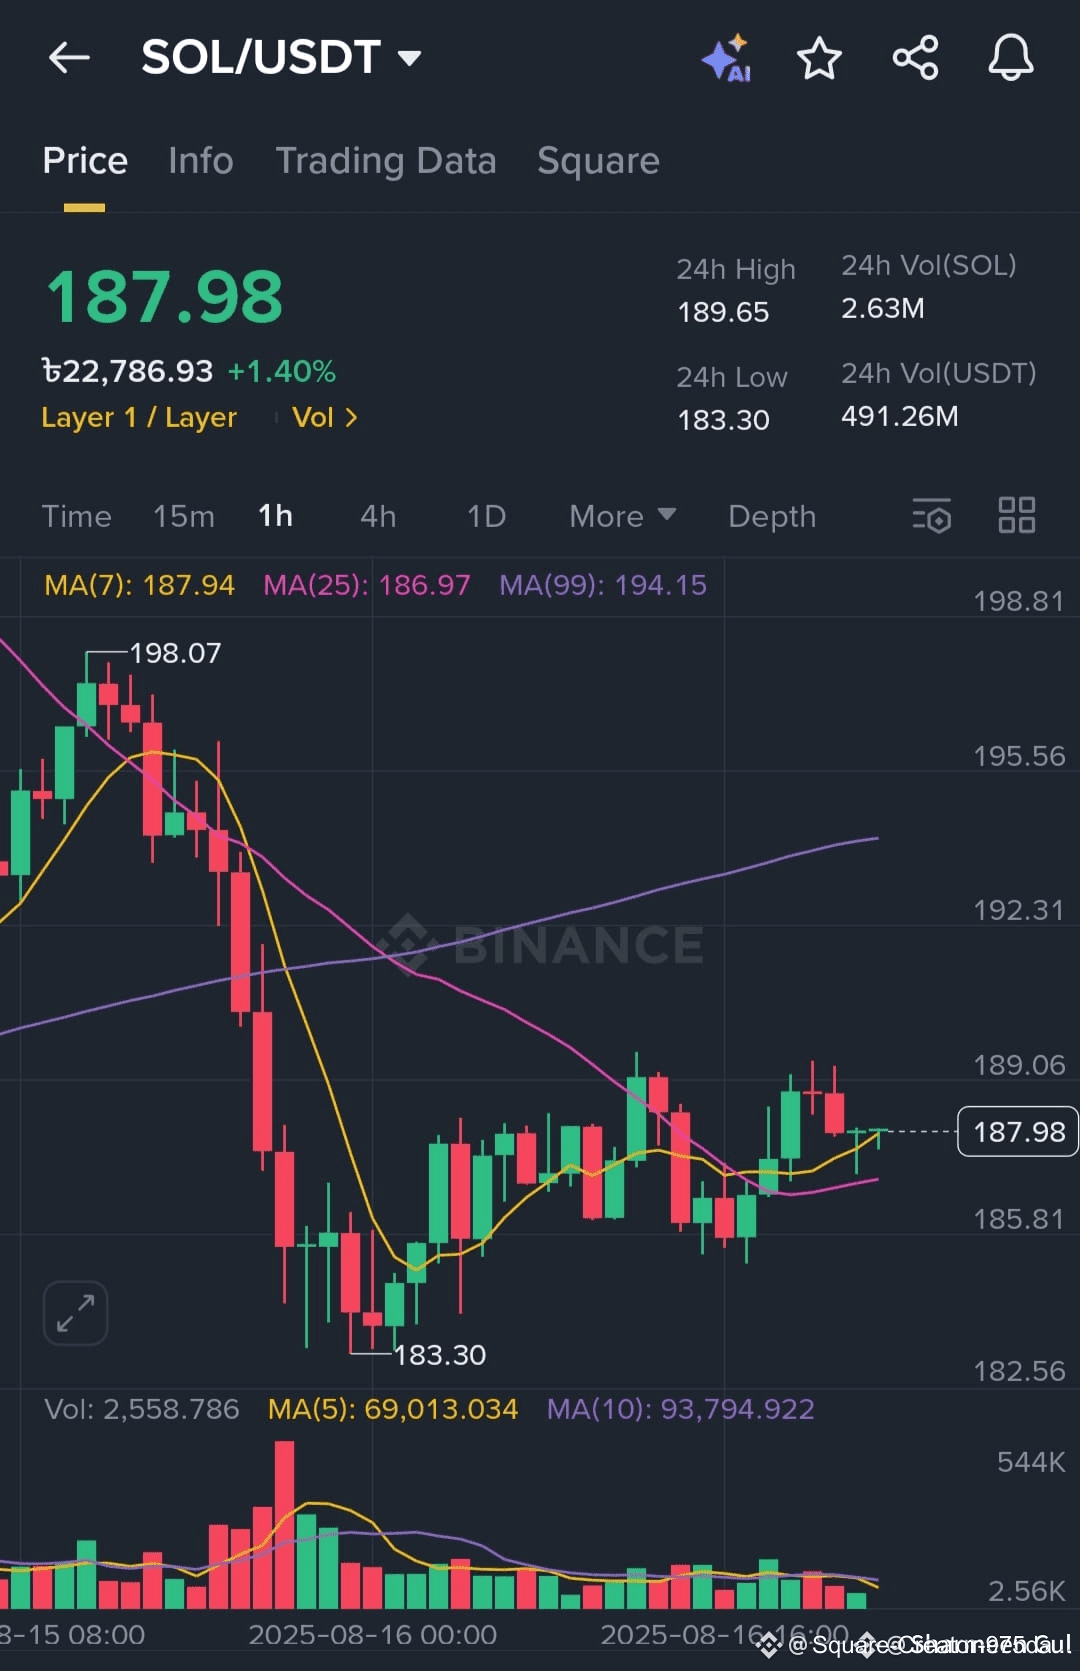Click the MA(99): 194.15 indicator label
This screenshot has height=1671, width=1080.
pyautogui.click(x=603, y=585)
